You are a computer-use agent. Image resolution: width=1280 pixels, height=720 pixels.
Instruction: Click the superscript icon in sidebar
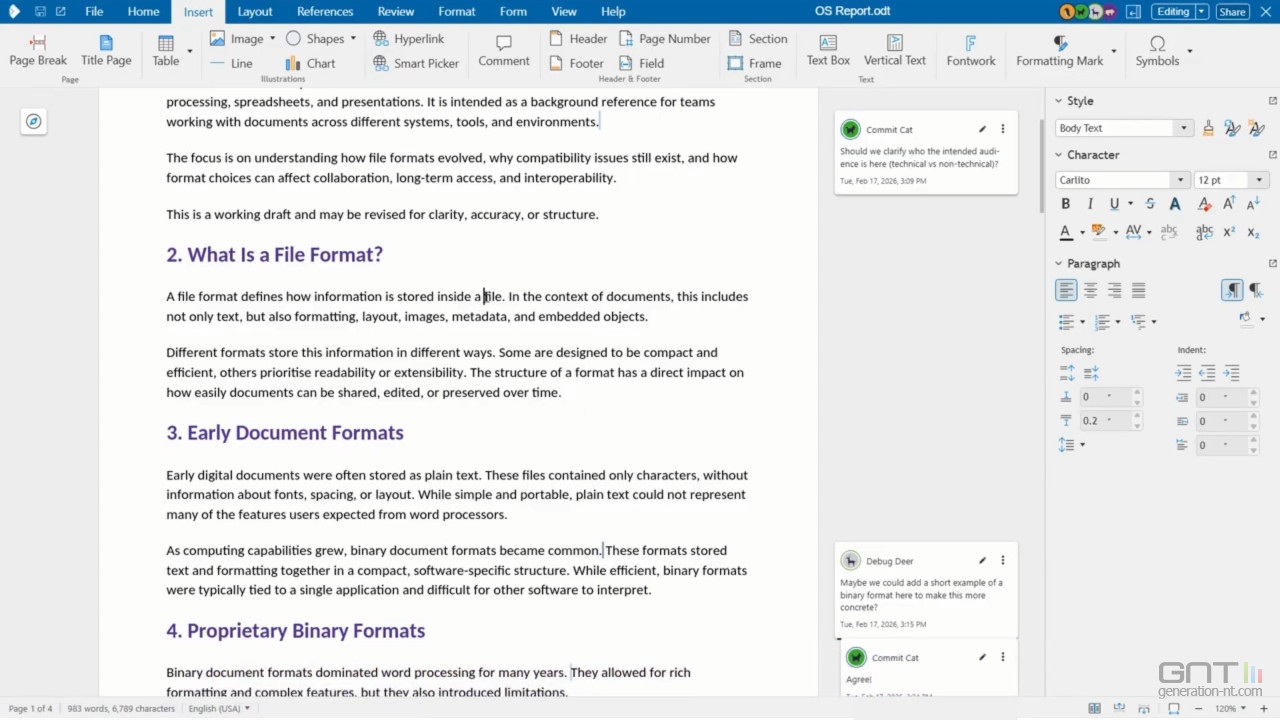(1229, 232)
